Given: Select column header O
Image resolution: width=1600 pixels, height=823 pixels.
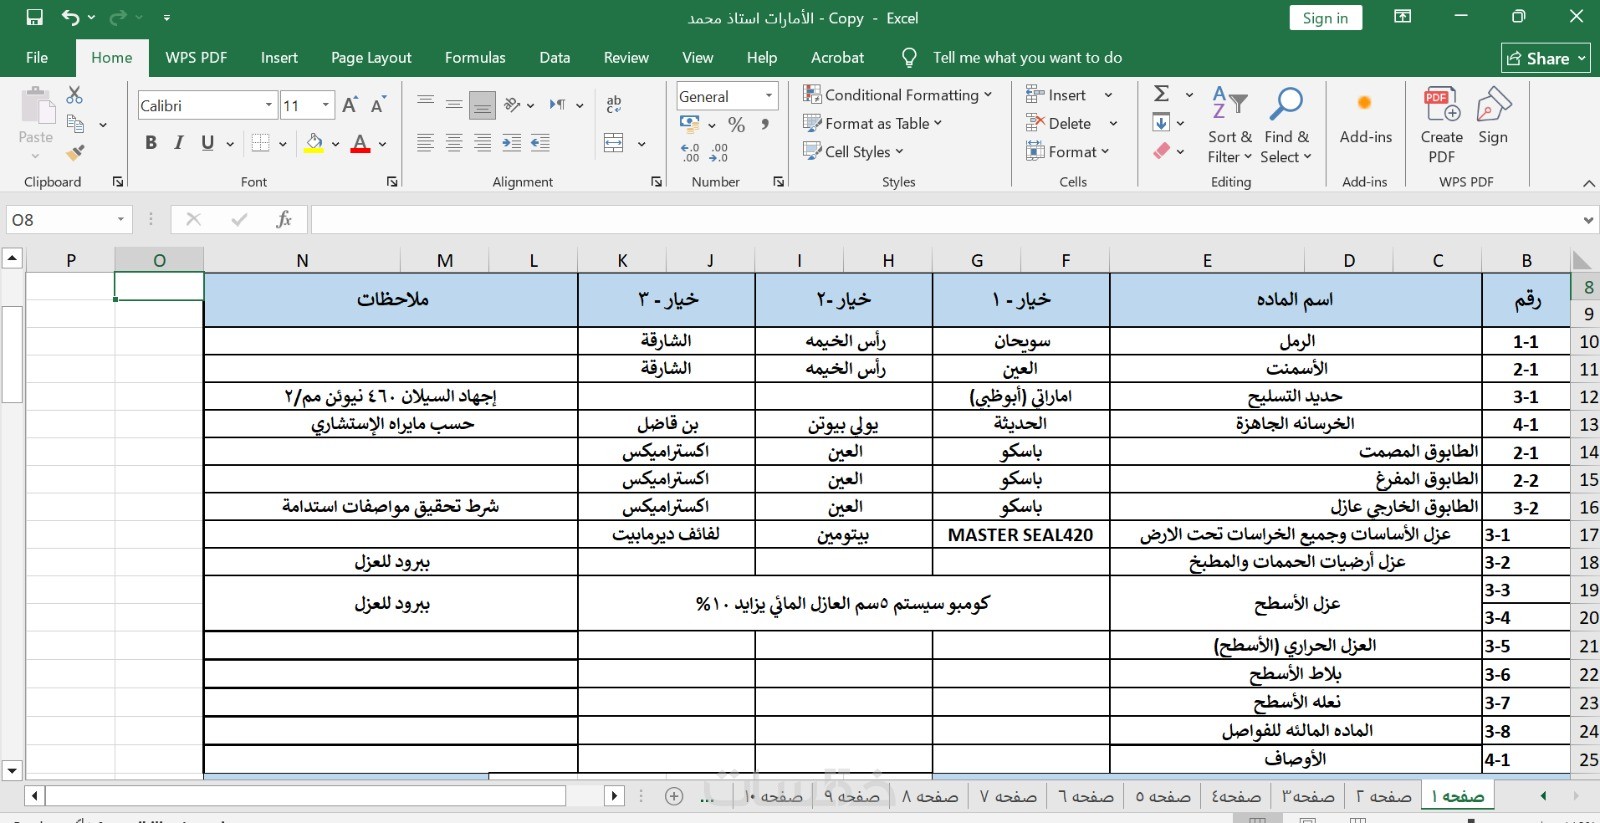Looking at the screenshot, I should coord(159,260).
